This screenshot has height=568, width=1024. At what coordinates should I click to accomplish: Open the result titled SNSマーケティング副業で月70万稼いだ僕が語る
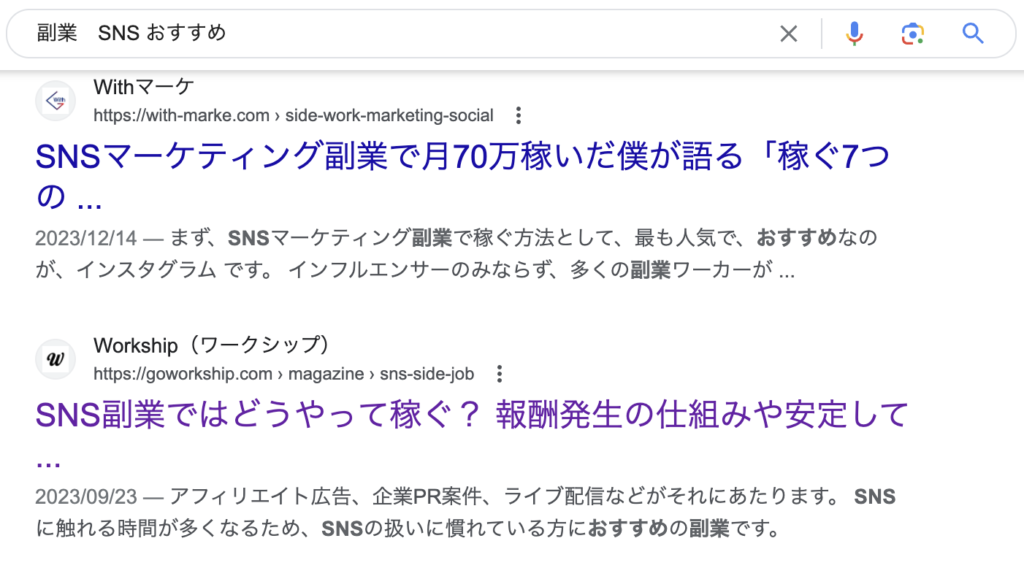click(460, 157)
